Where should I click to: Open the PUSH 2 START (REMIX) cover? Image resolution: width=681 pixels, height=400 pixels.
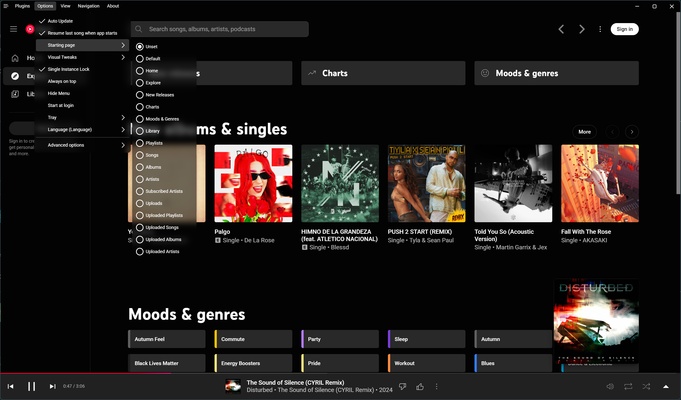[426, 183]
